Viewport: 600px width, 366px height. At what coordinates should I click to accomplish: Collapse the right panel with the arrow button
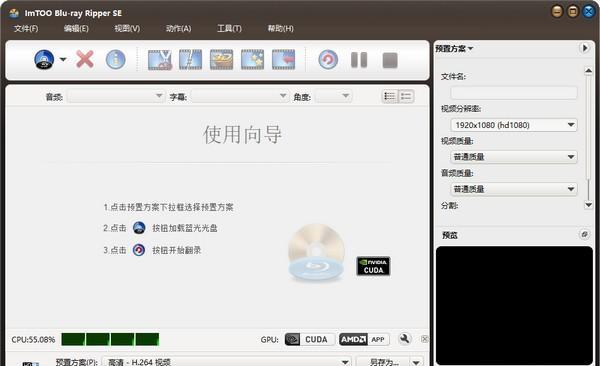point(585,48)
